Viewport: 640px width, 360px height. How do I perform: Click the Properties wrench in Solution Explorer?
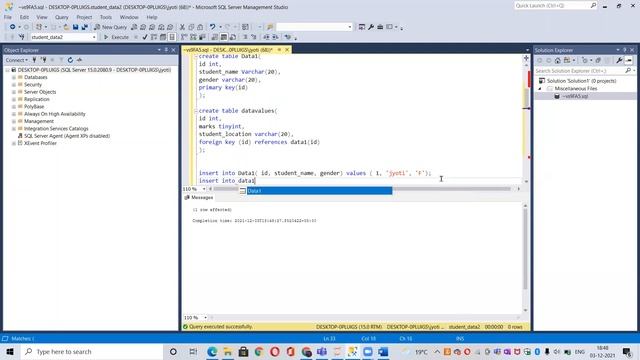619,60
